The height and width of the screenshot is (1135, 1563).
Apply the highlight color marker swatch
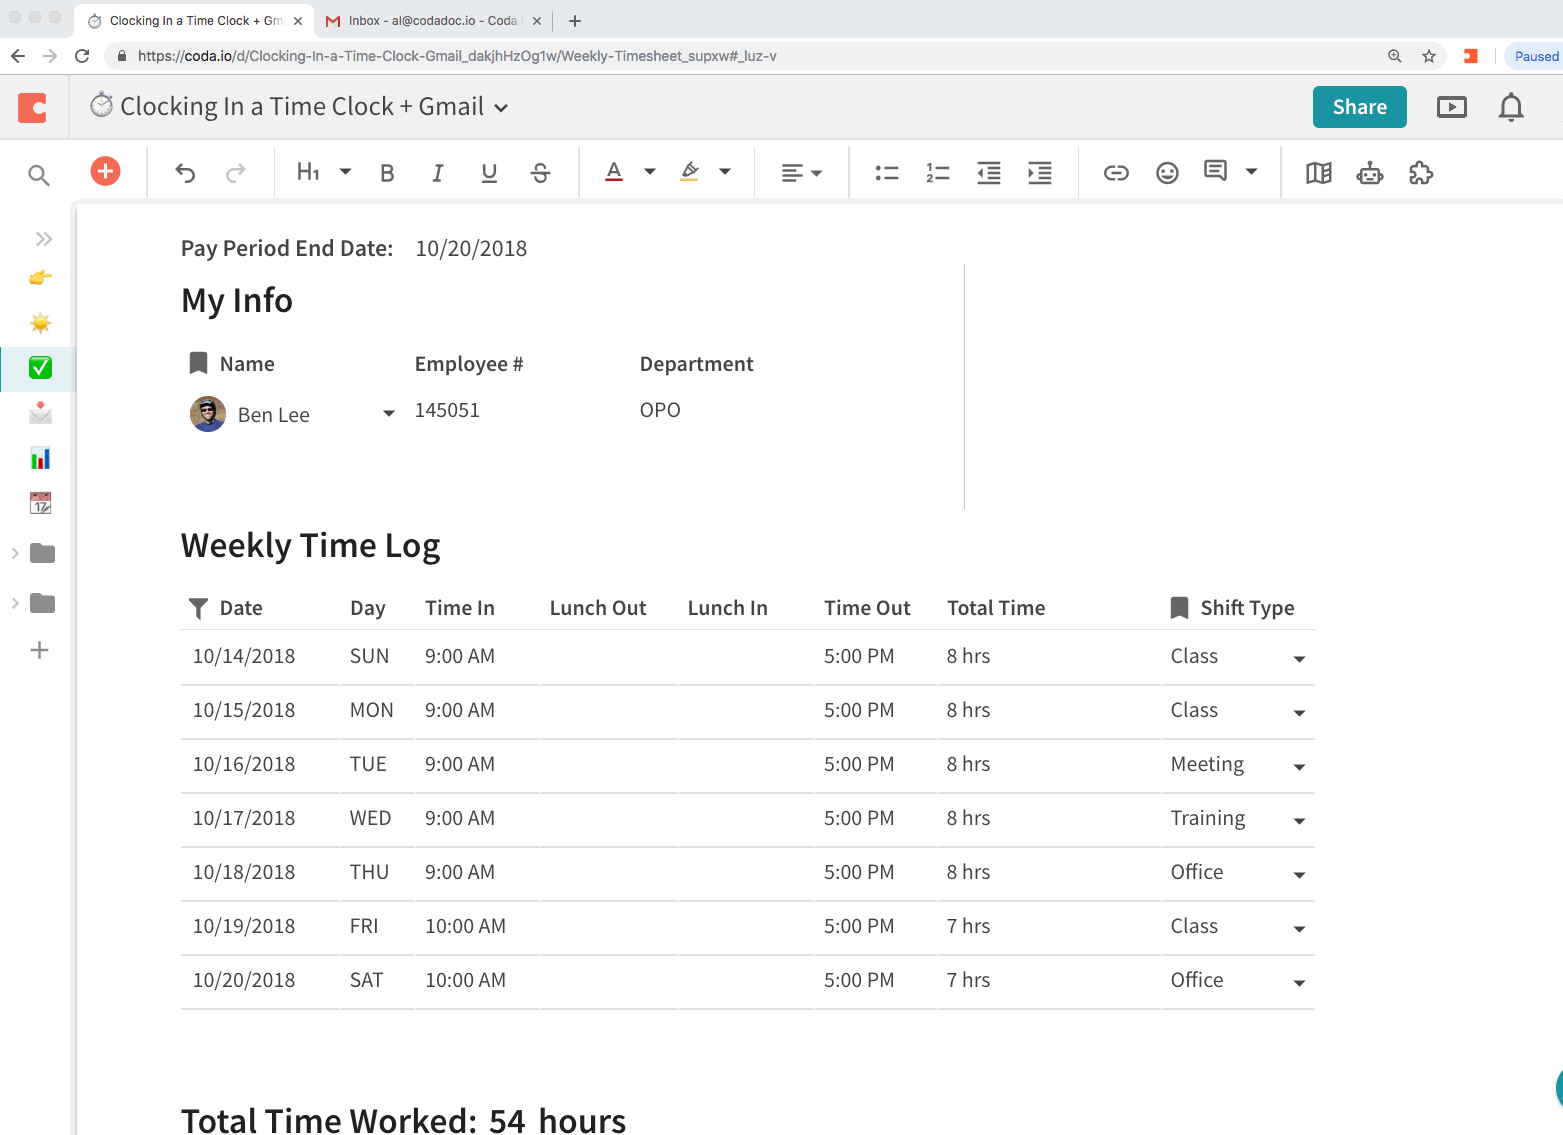tap(690, 172)
